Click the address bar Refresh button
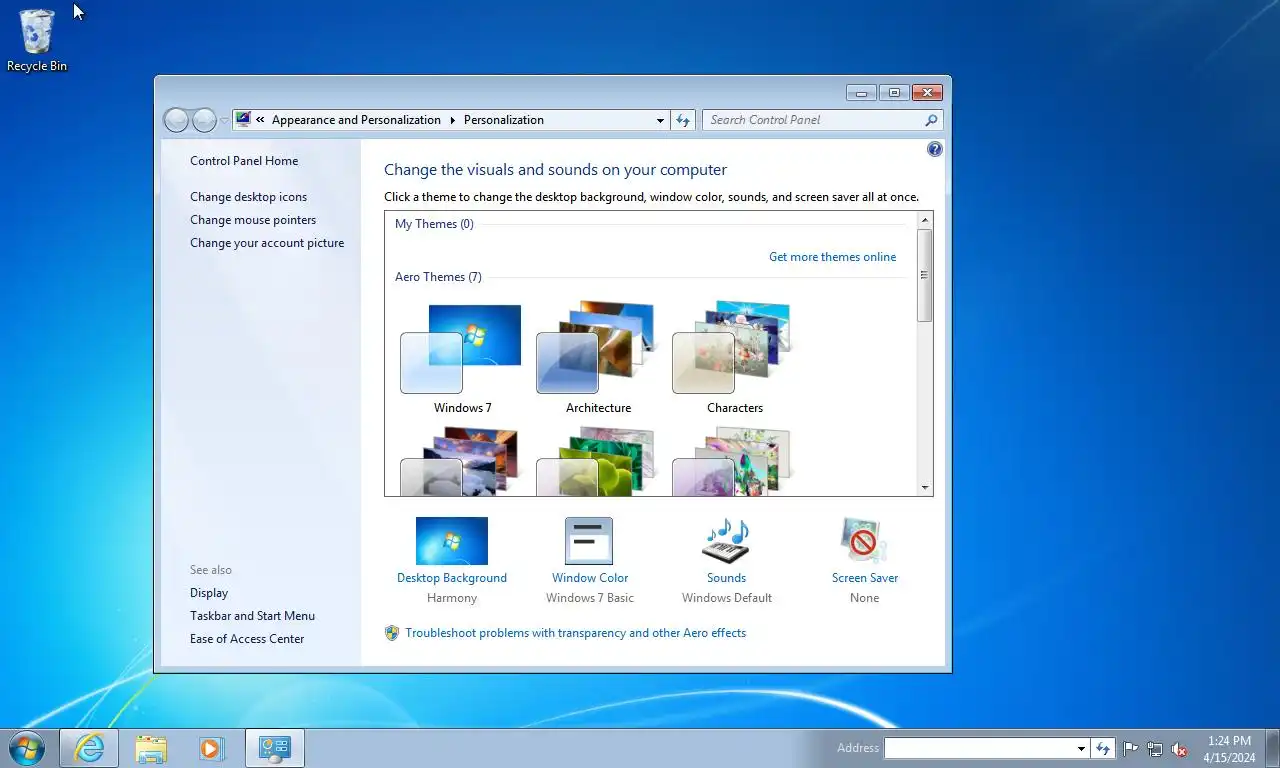 coord(683,120)
